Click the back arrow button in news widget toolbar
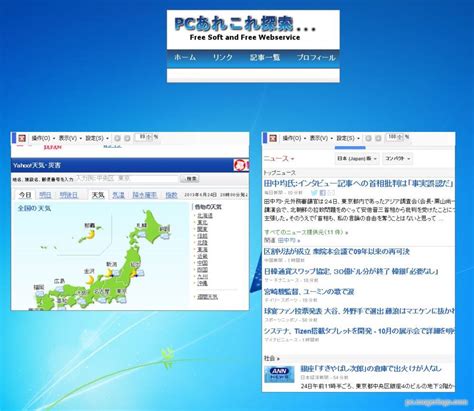 tap(368, 138)
